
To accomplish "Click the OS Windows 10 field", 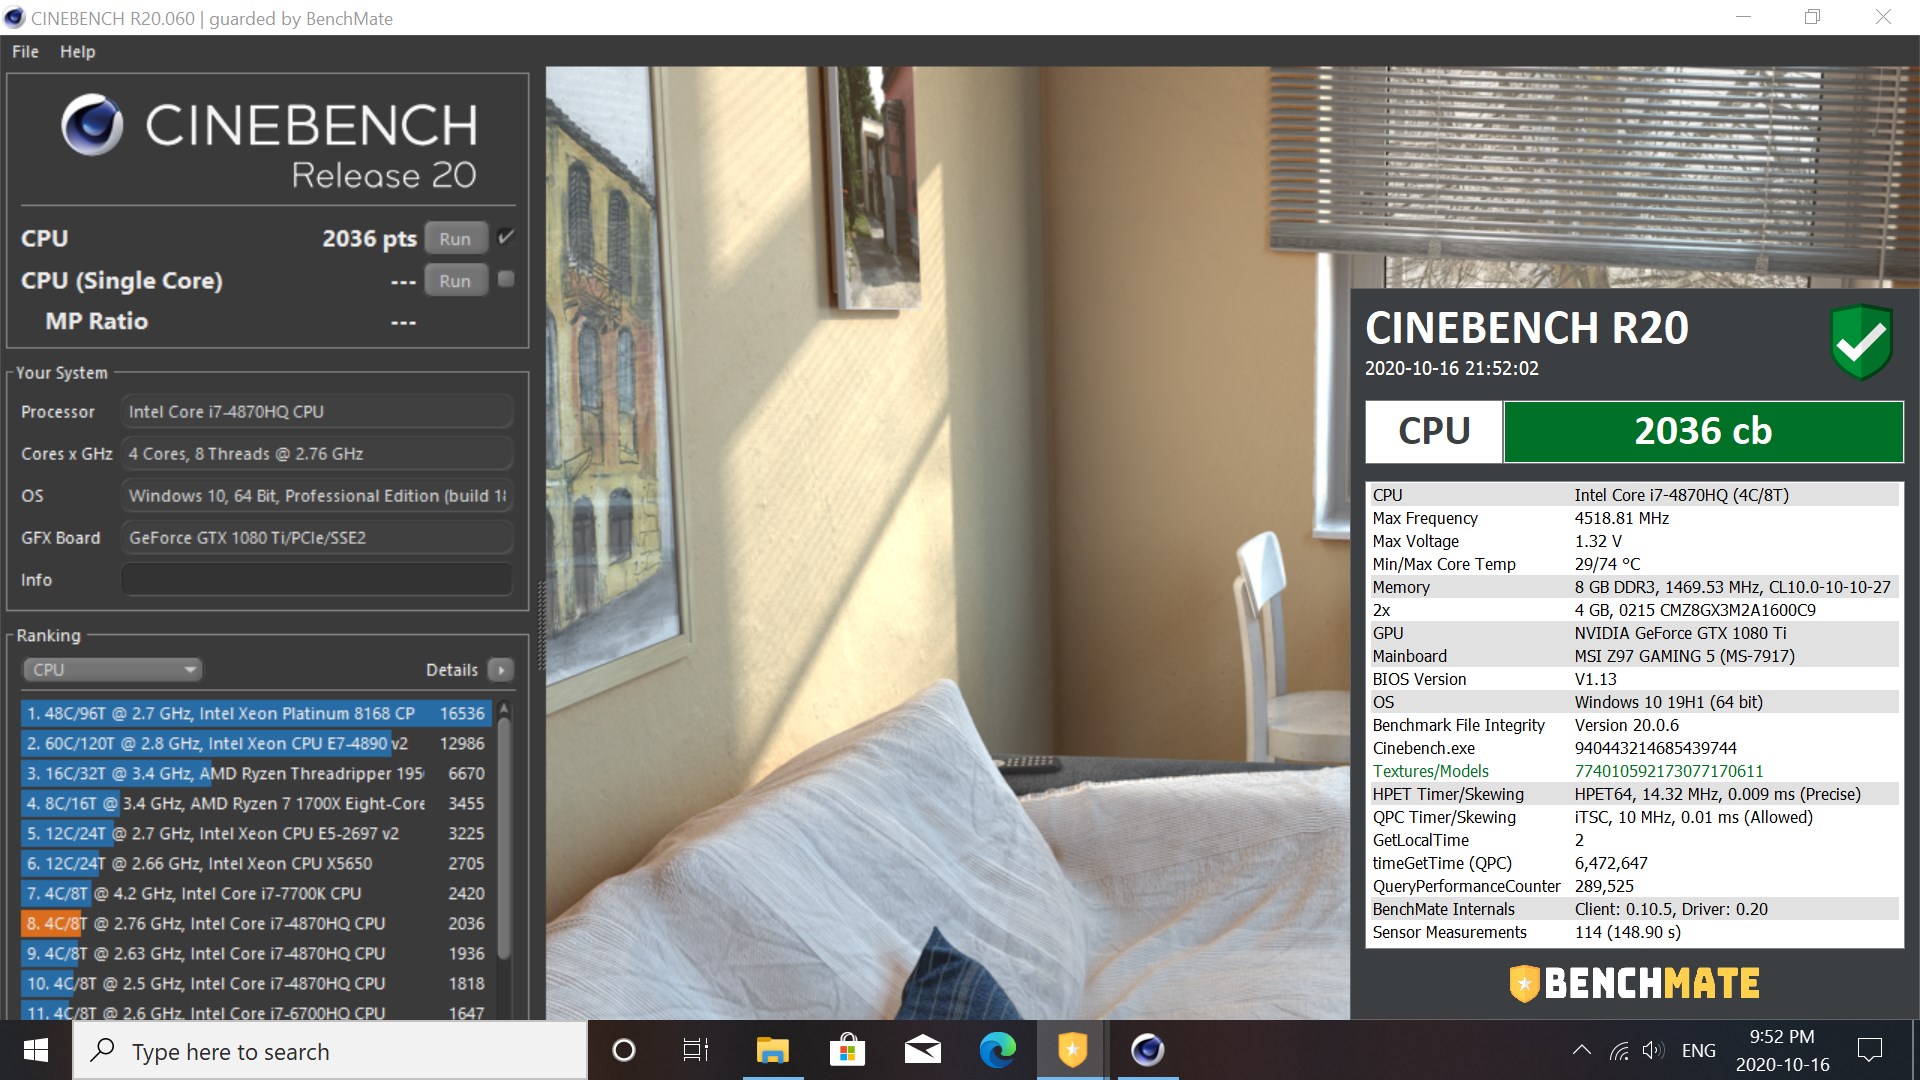I will [x=317, y=496].
